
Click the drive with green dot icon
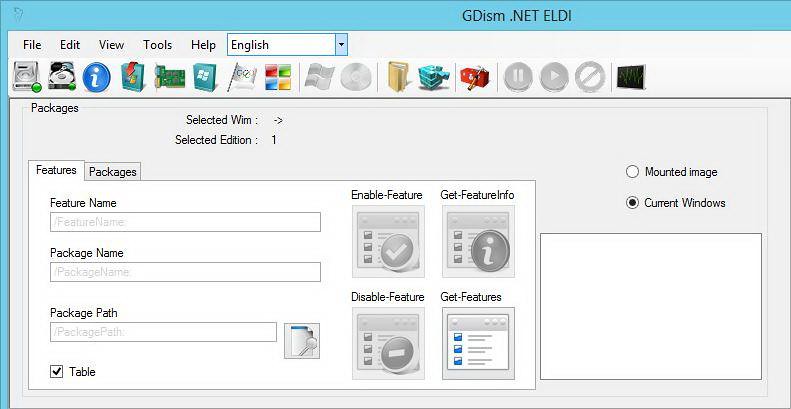[x=26, y=78]
